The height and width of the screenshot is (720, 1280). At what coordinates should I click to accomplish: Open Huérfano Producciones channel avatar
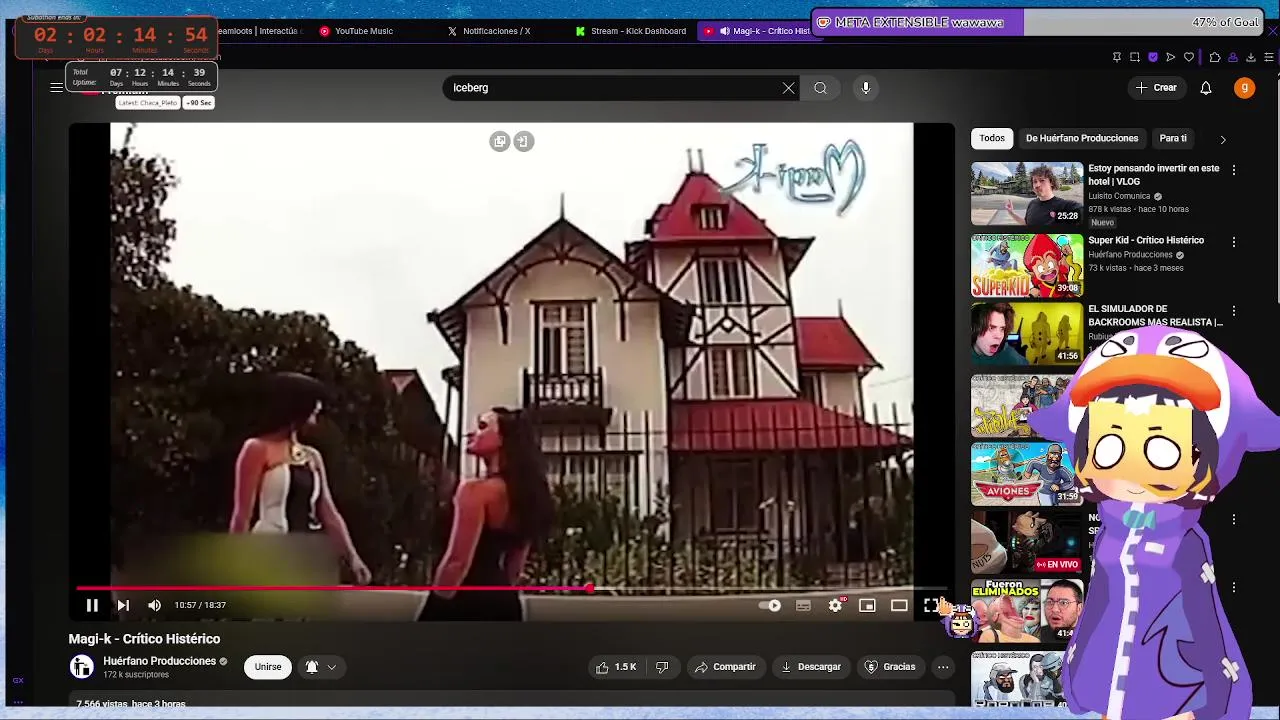82,666
